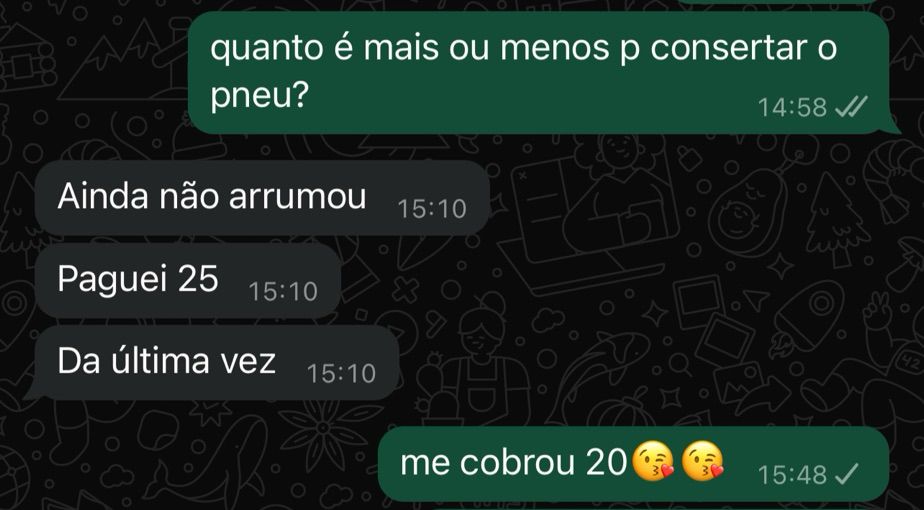
Task: Tap the double check mark on 14:58 message
Action: (852, 107)
